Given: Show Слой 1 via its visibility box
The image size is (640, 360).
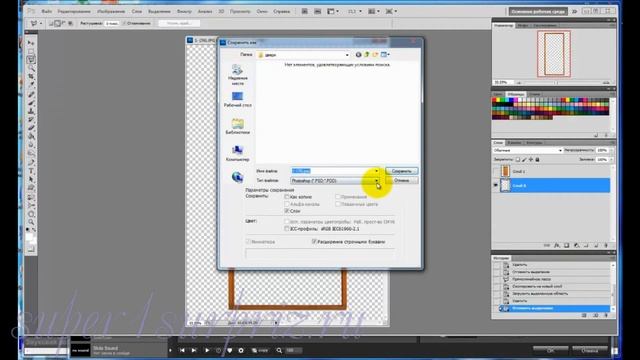Looking at the screenshot, I should pyautogui.click(x=496, y=171).
